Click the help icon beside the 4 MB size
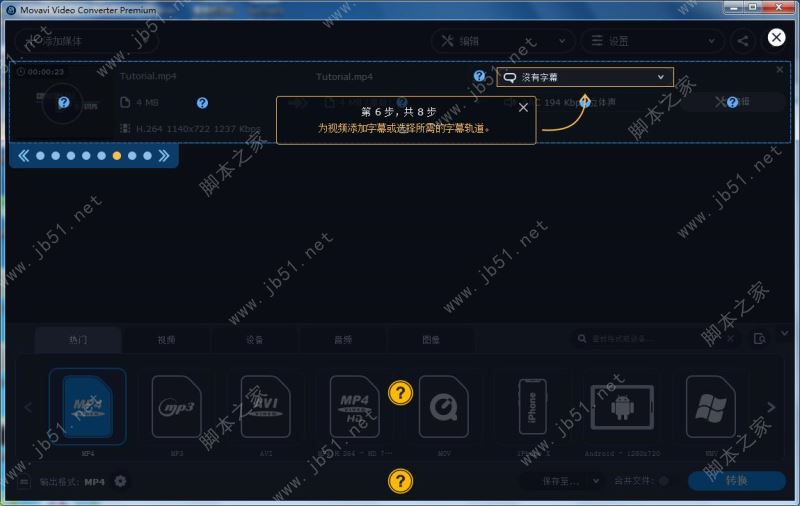 [203, 103]
